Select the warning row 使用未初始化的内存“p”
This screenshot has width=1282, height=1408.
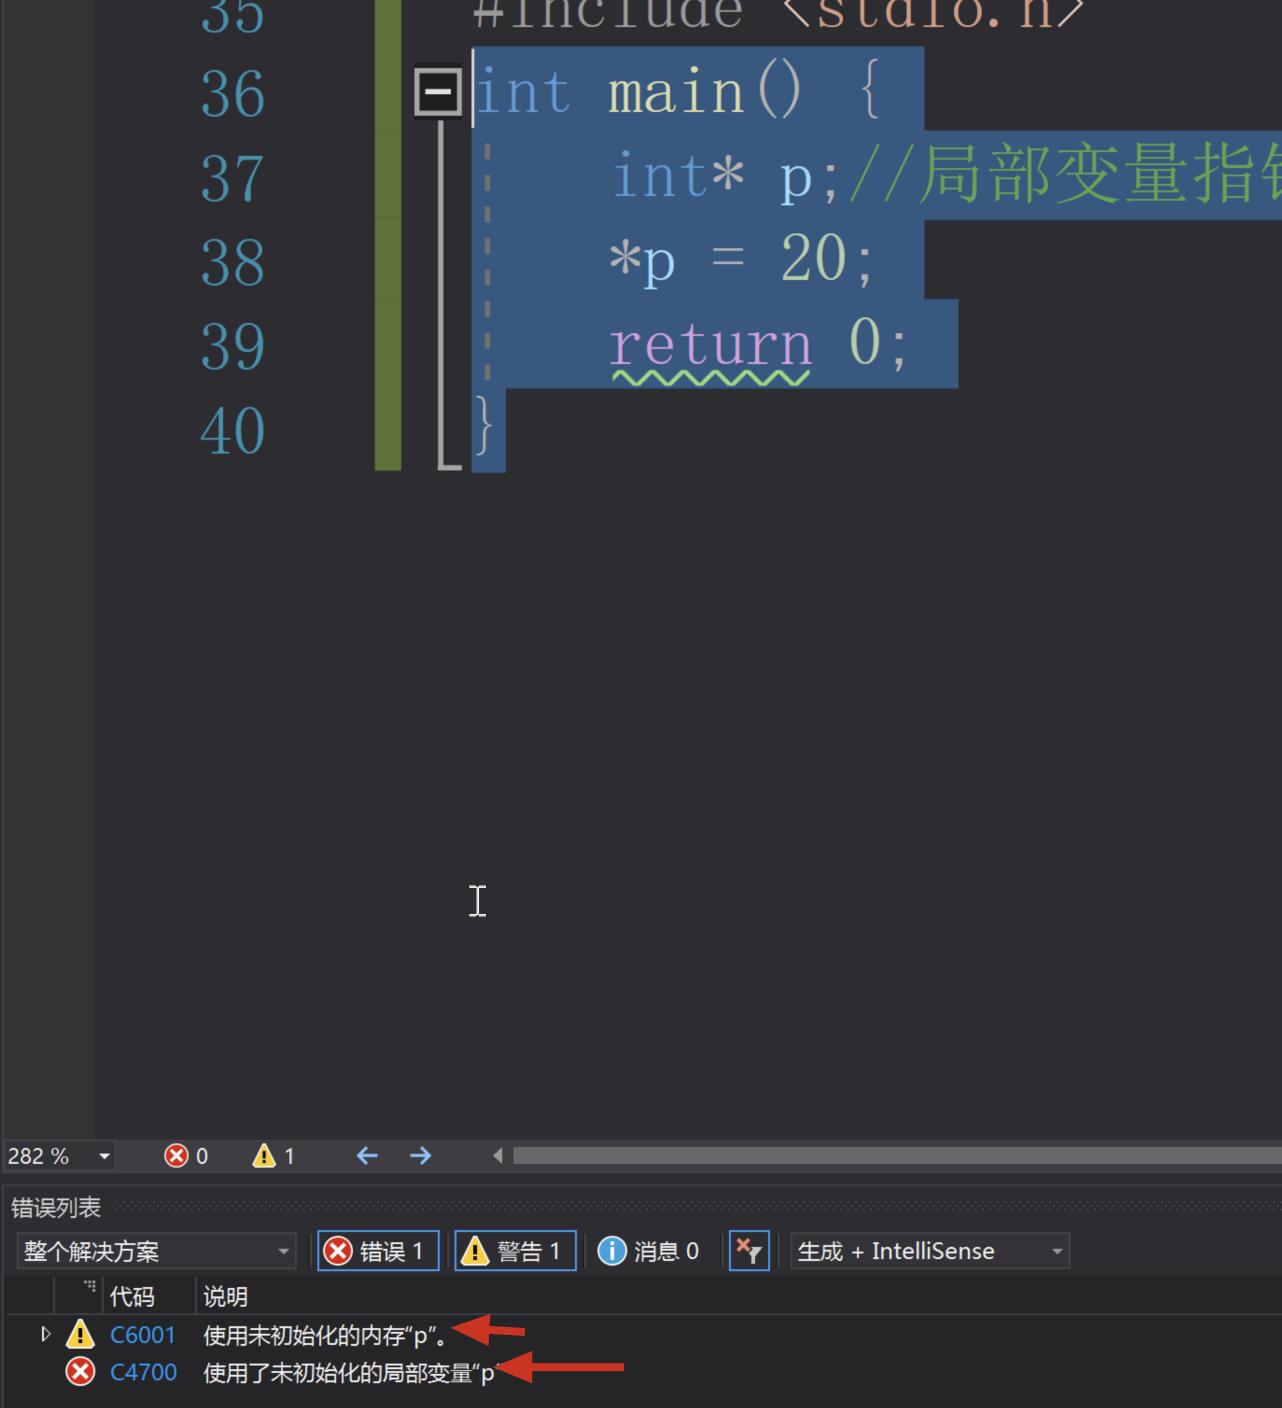(325, 1335)
